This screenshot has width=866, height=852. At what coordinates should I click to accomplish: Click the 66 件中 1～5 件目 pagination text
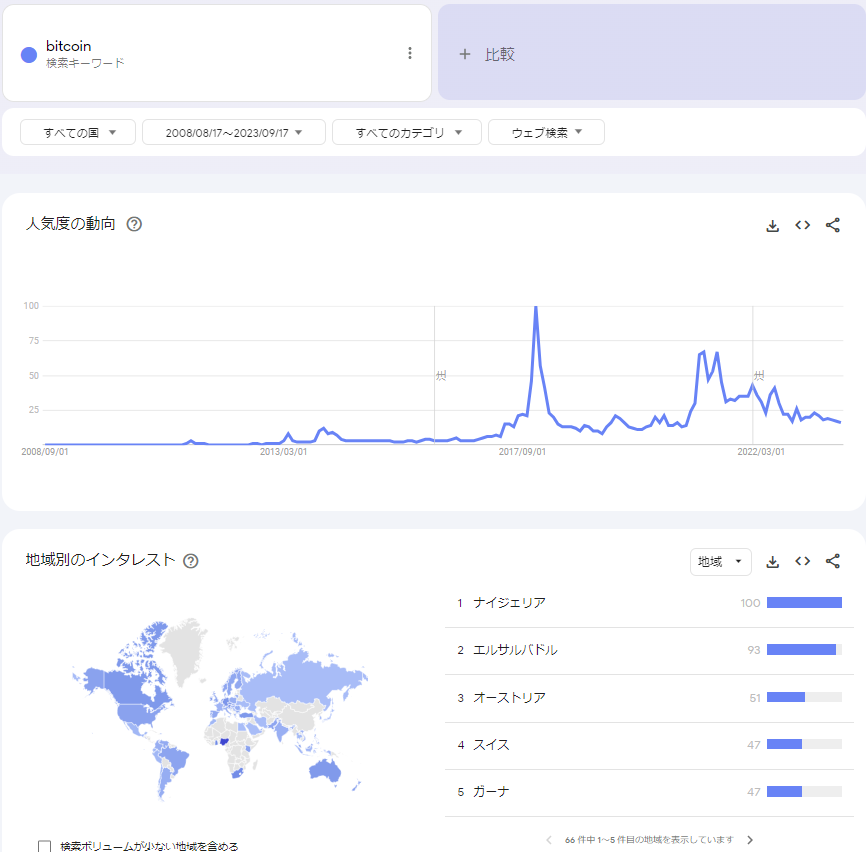649,840
